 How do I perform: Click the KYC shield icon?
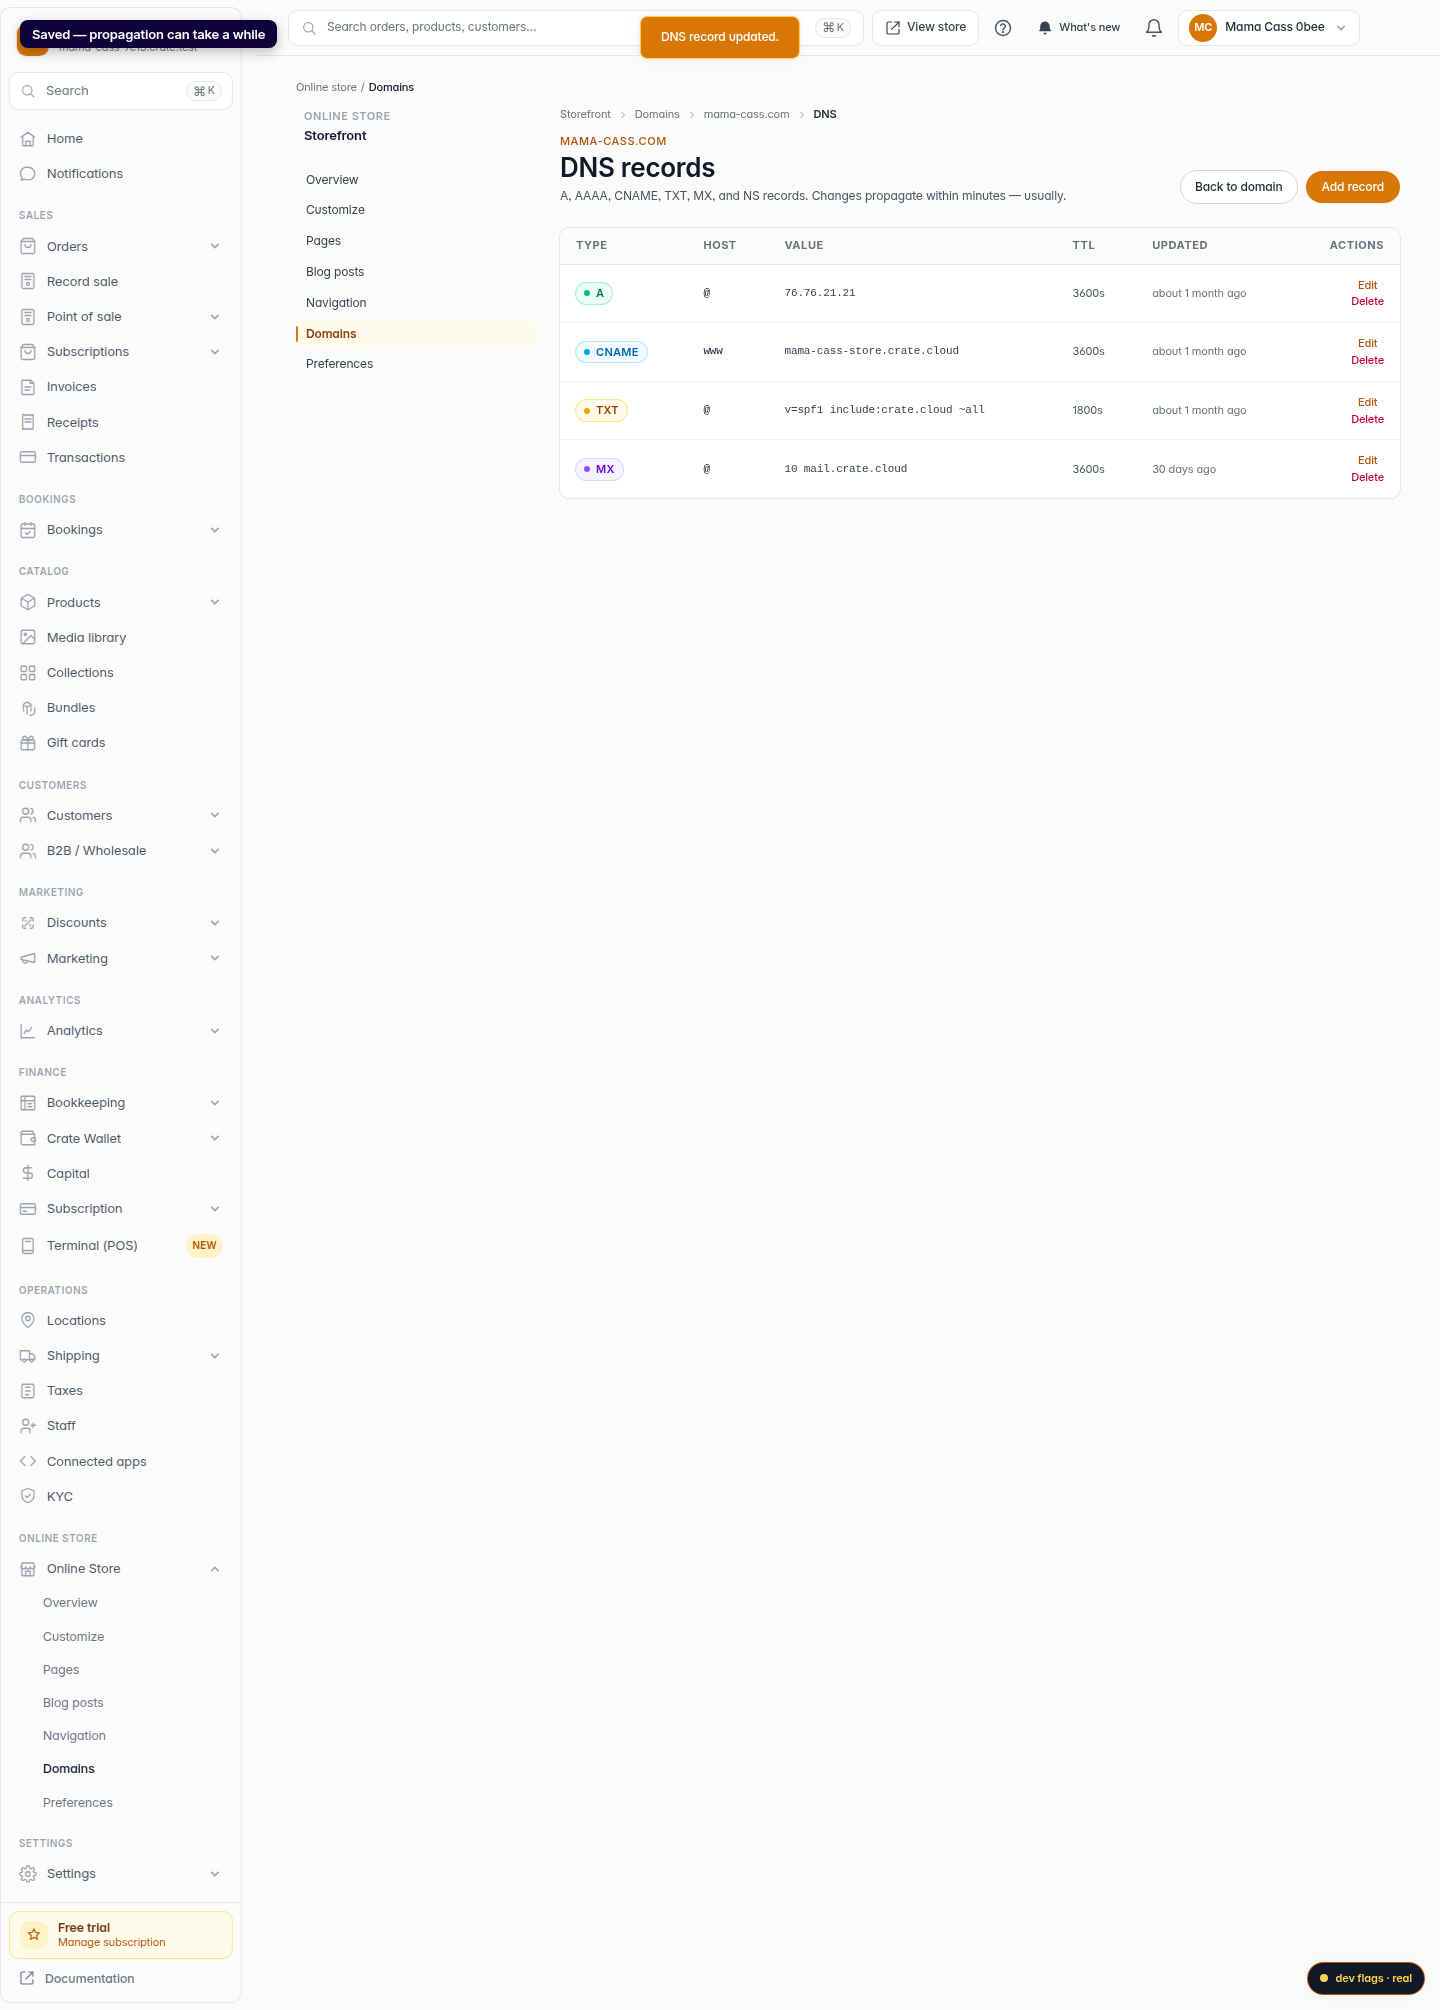coord(28,1497)
